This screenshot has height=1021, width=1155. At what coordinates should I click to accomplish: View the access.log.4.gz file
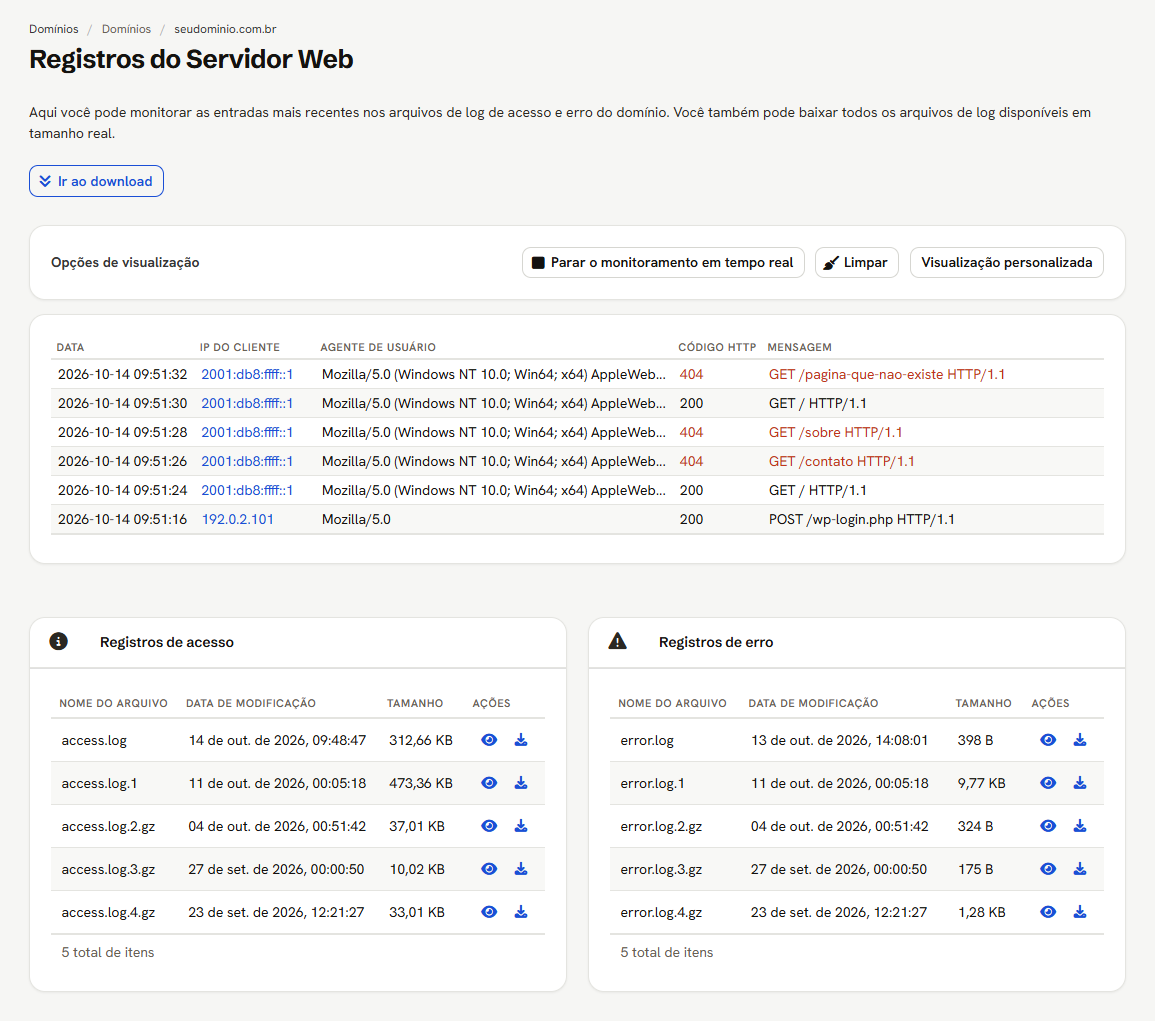point(489,912)
